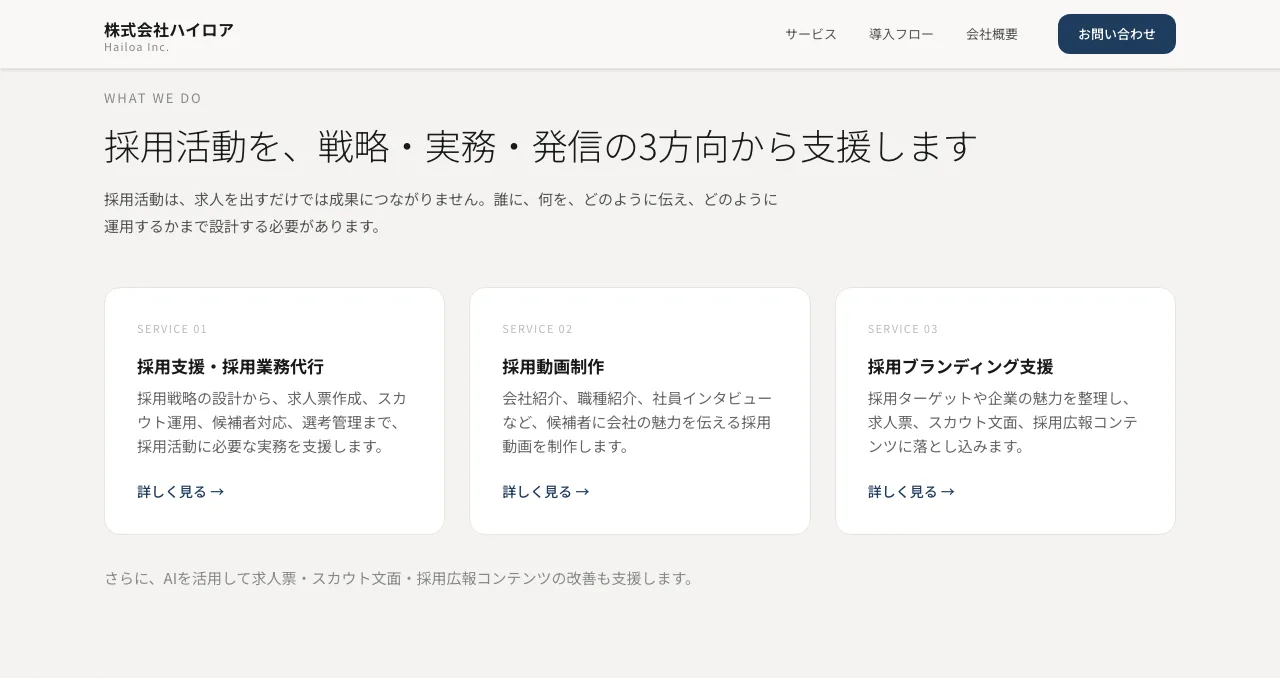The image size is (1280, 680).
Task: Click the 採用支援・採用業務代行 card title
Action: (x=230, y=366)
